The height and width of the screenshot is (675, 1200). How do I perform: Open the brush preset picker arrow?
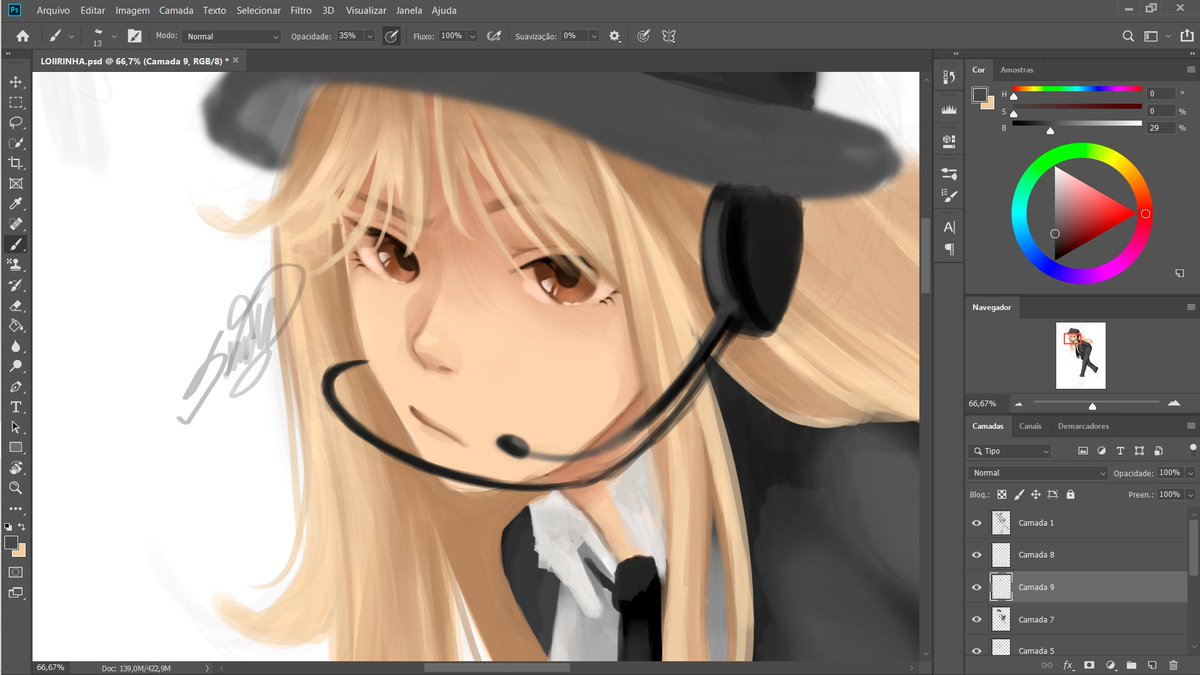(114, 36)
